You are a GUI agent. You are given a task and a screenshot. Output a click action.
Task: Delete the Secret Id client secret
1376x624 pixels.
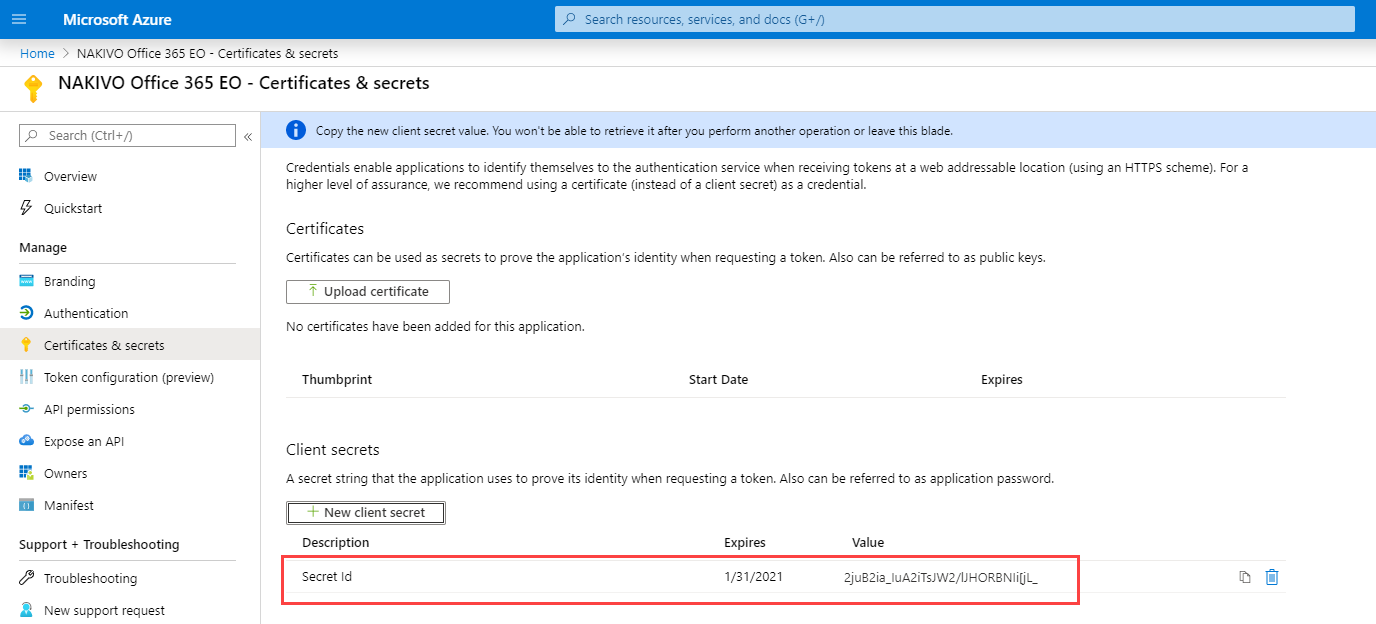[1271, 577]
